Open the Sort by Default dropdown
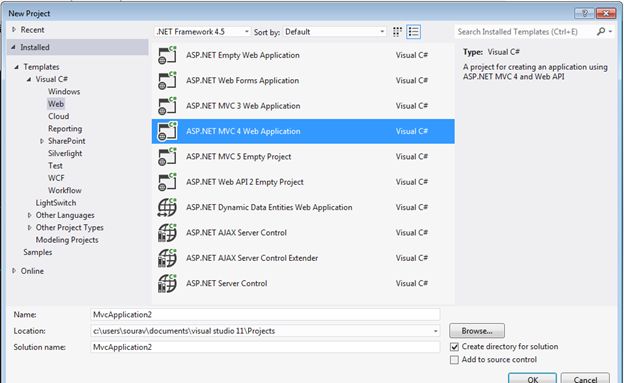The image size is (624, 383). [334, 32]
